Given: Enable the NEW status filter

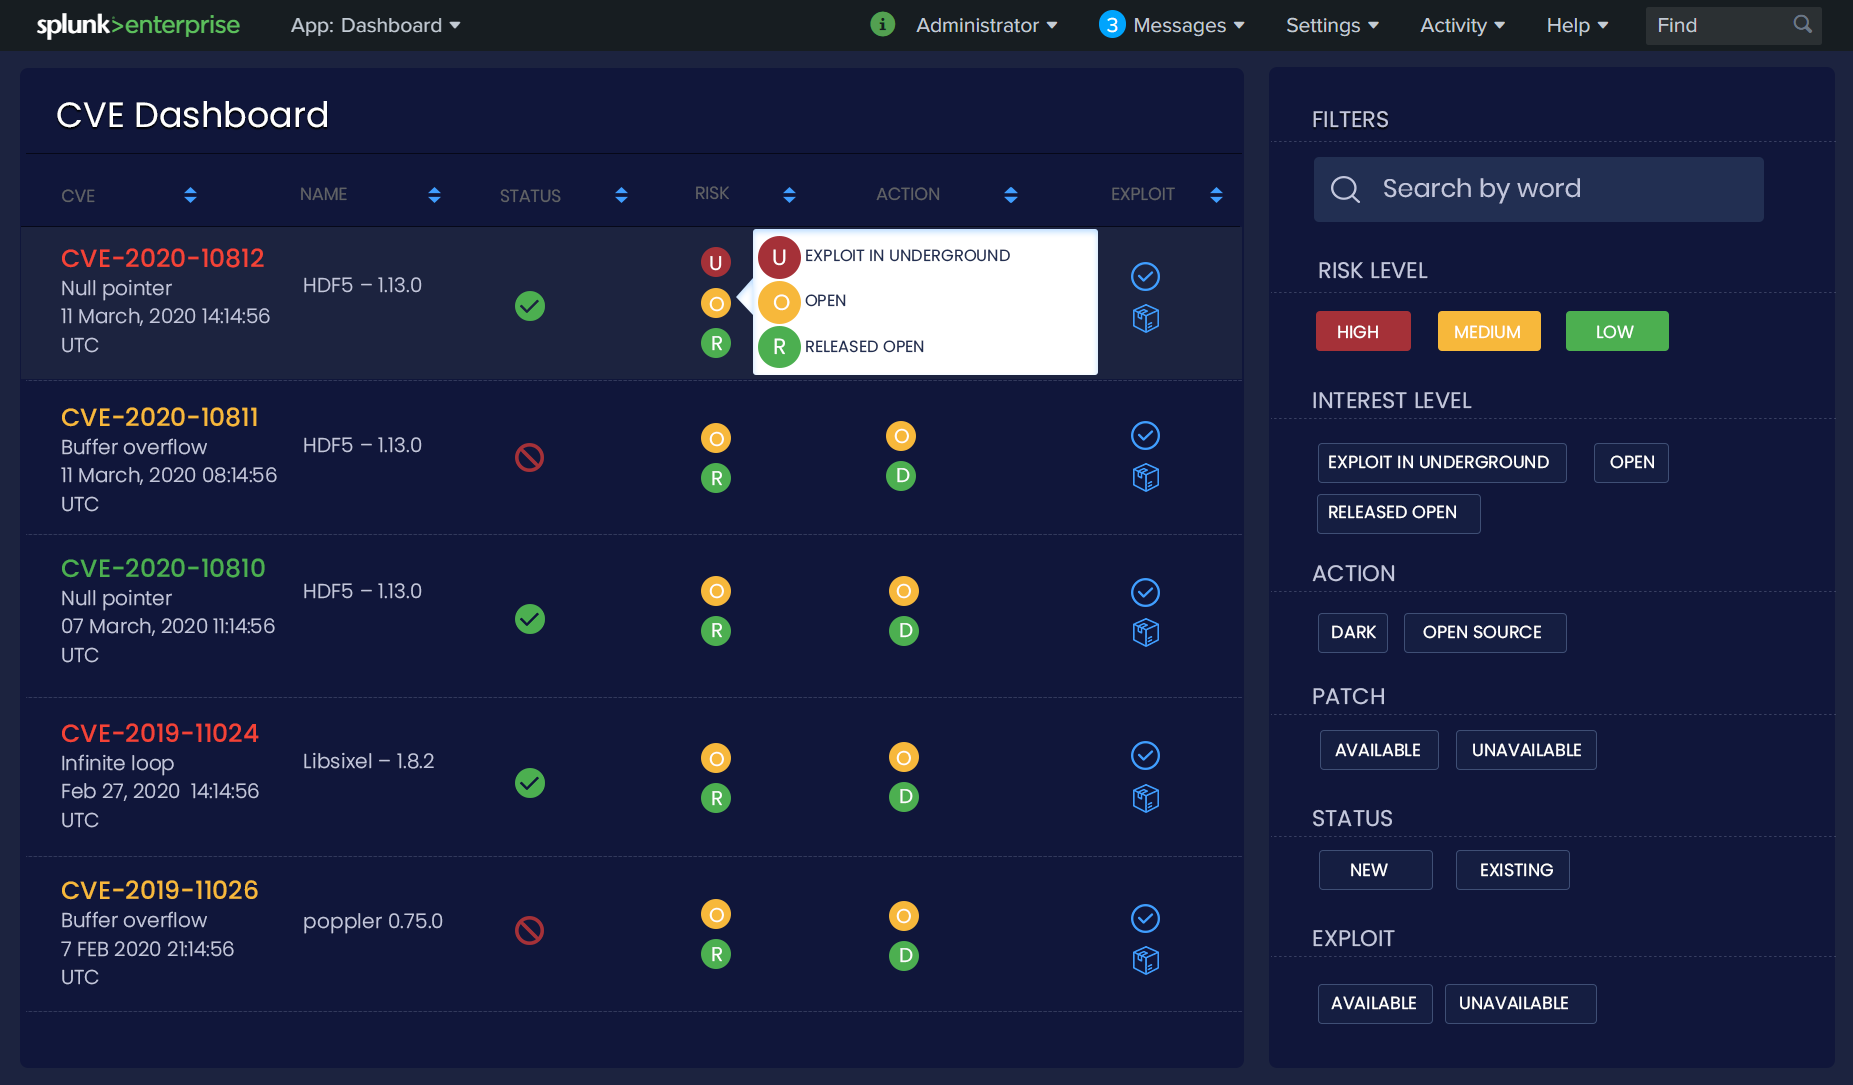Looking at the screenshot, I should [1375, 869].
